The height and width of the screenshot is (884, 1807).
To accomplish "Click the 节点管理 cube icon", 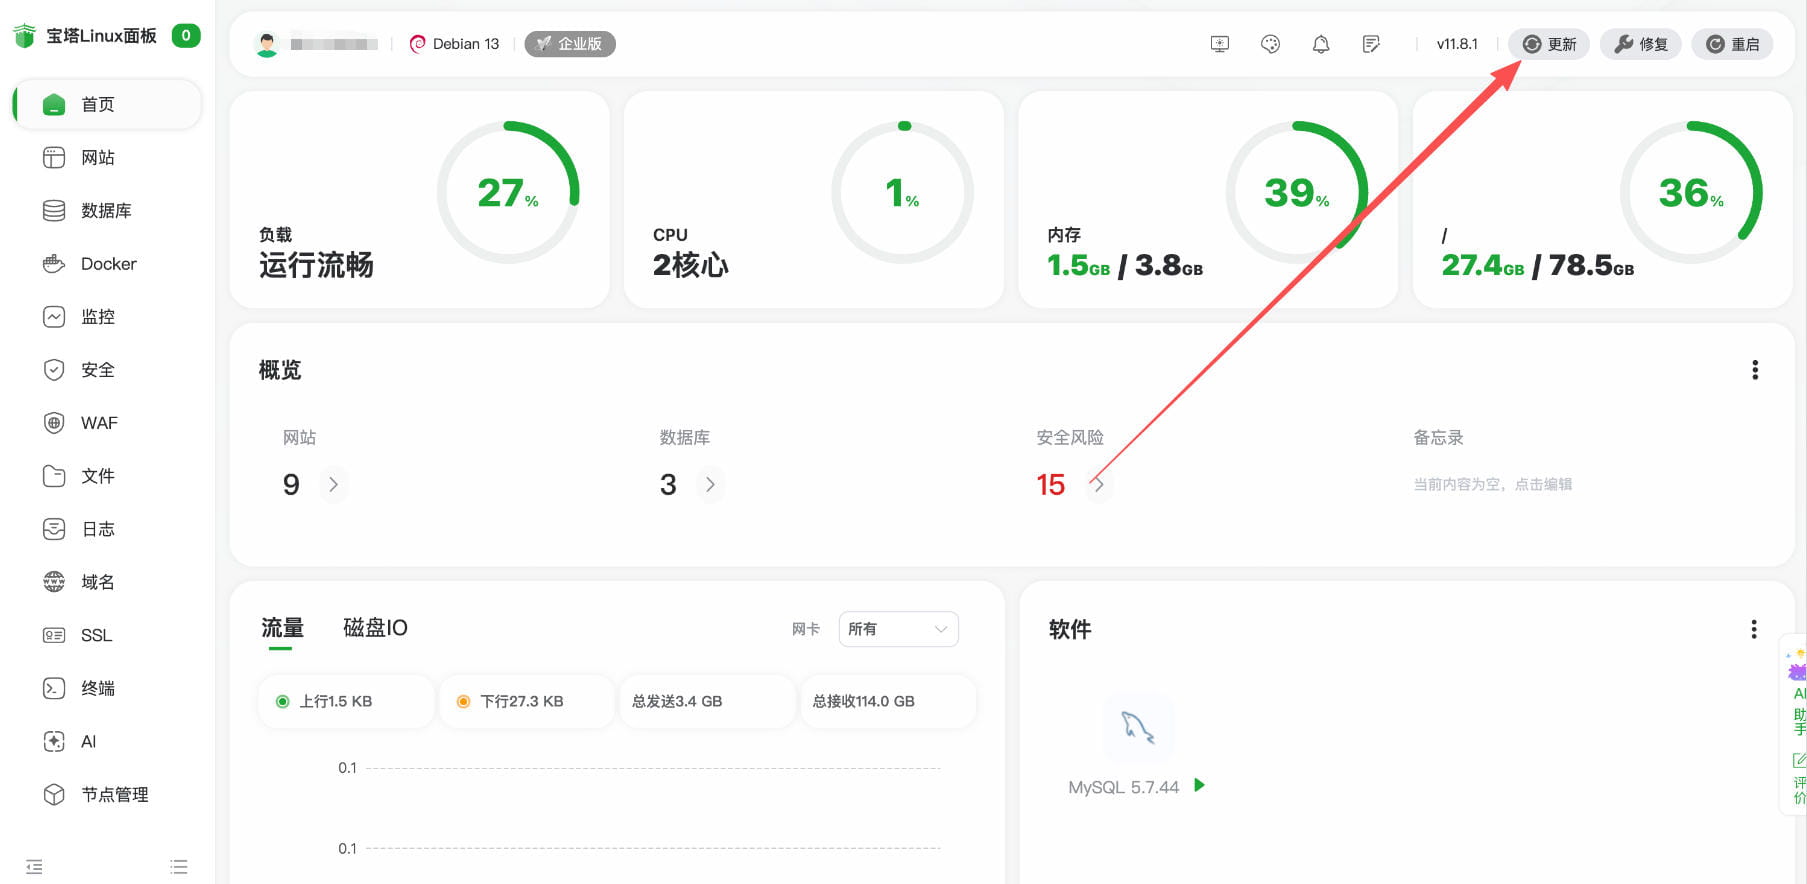I will [x=54, y=794].
